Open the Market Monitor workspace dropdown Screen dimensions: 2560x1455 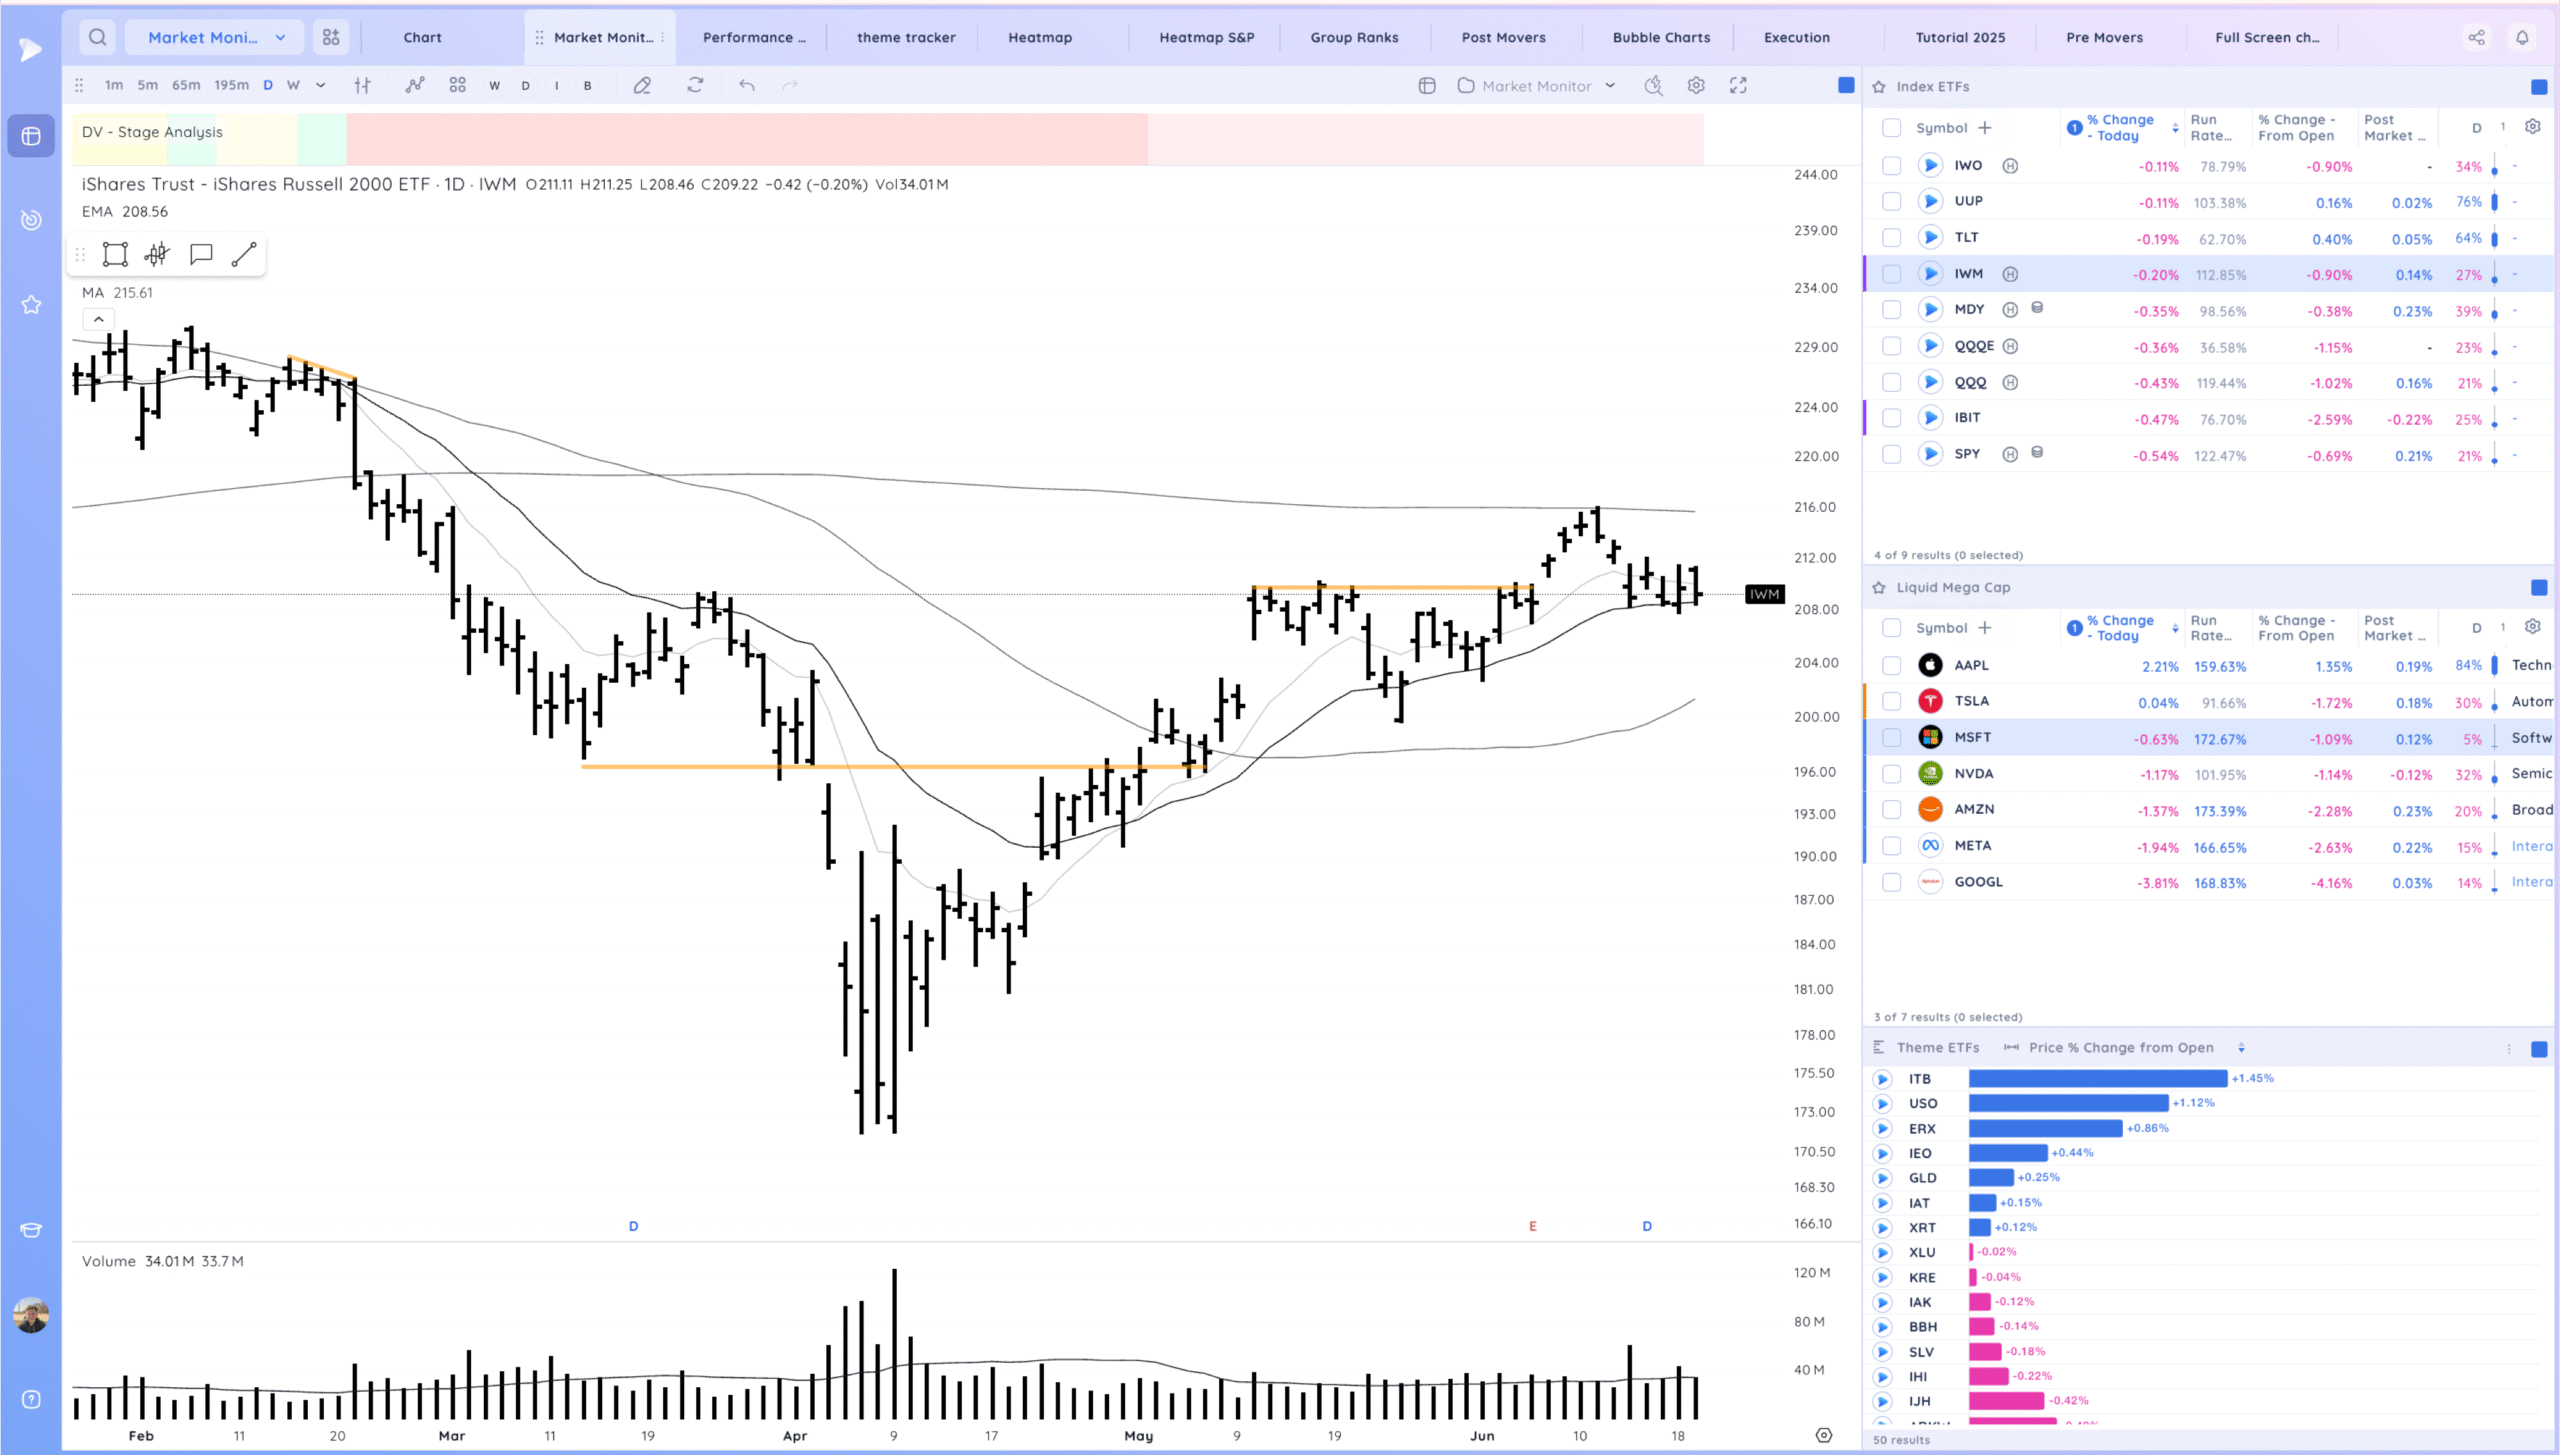point(217,37)
